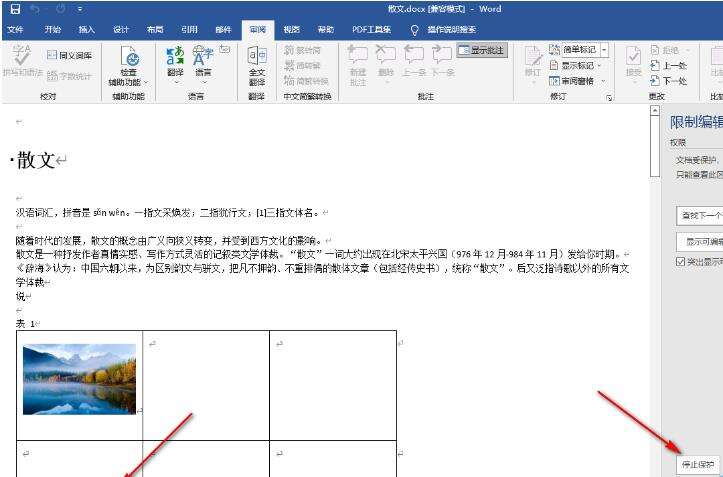This screenshot has width=723, height=477.
Task: Select the mountain lake image in table
Action: (79, 379)
